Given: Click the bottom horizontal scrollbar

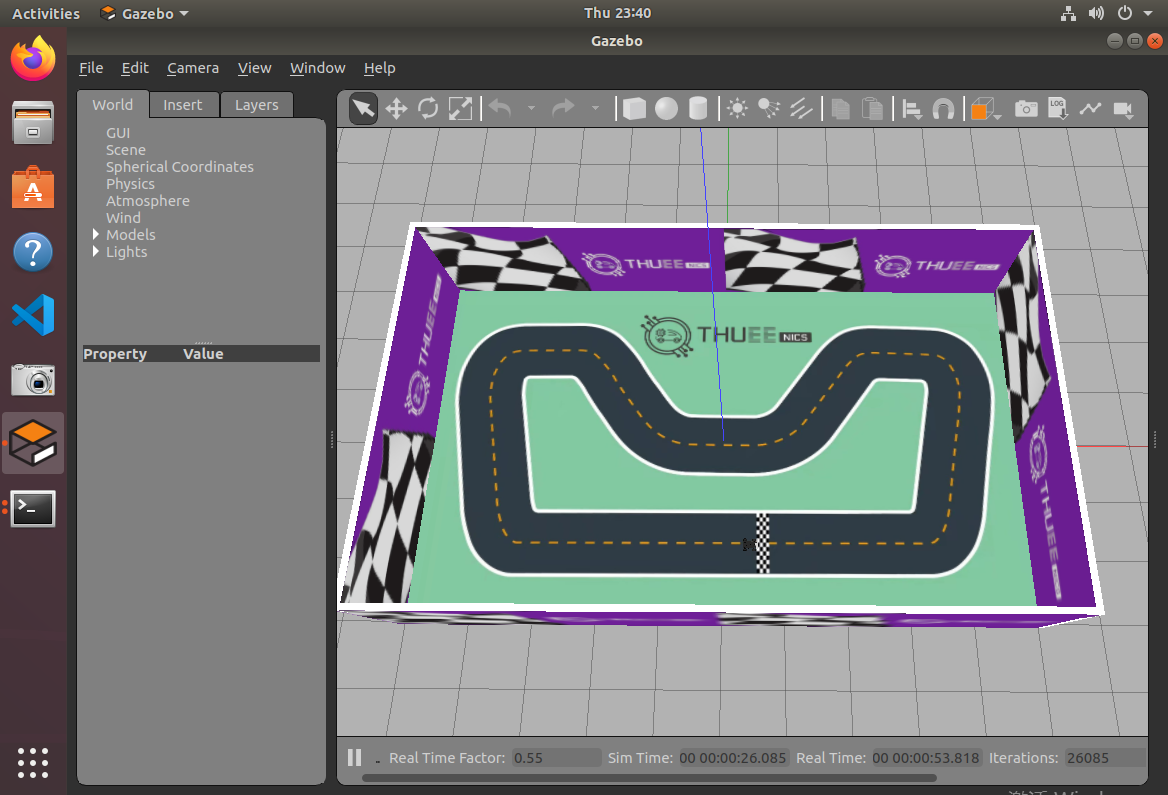Looking at the screenshot, I should pos(649,778).
